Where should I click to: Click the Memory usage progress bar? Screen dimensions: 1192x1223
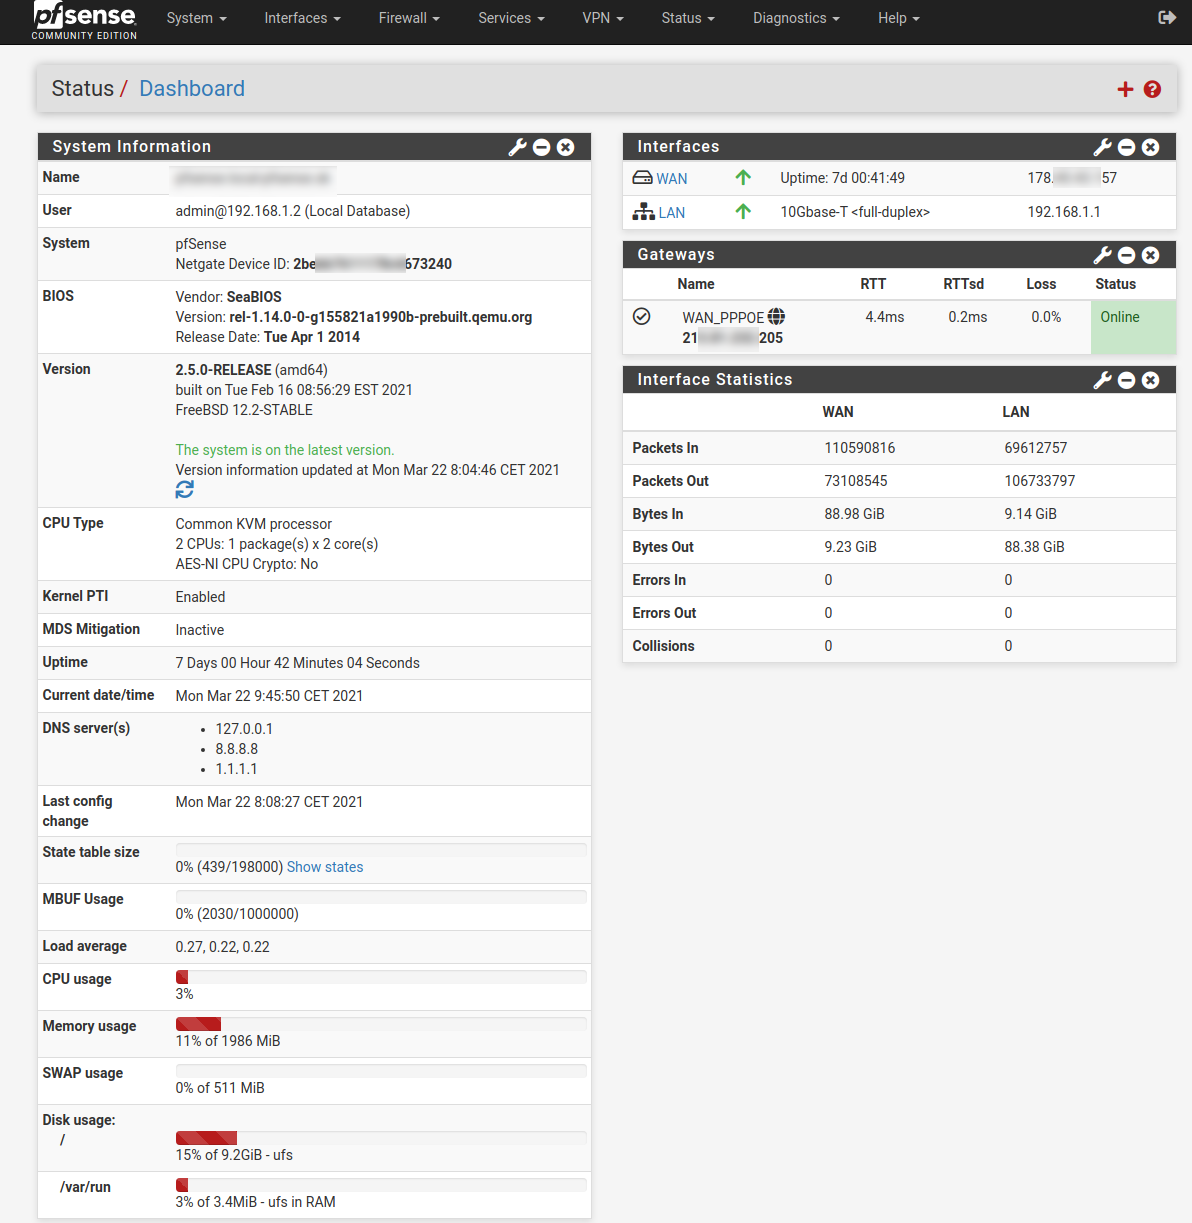[x=380, y=1024]
